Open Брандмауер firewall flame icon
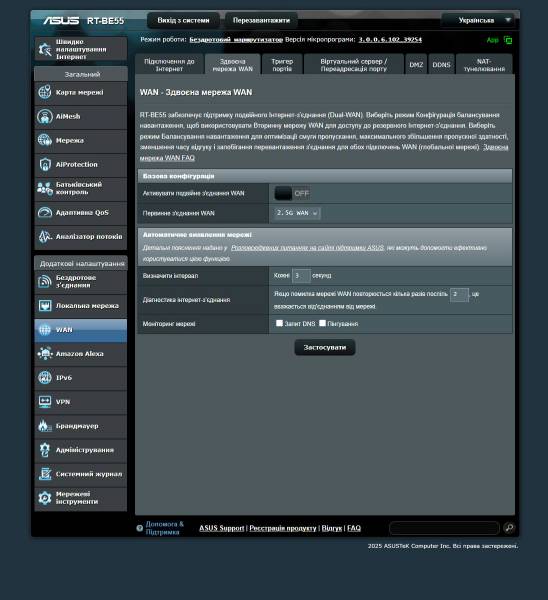Viewport: 548px width, 600px height. (x=45, y=426)
